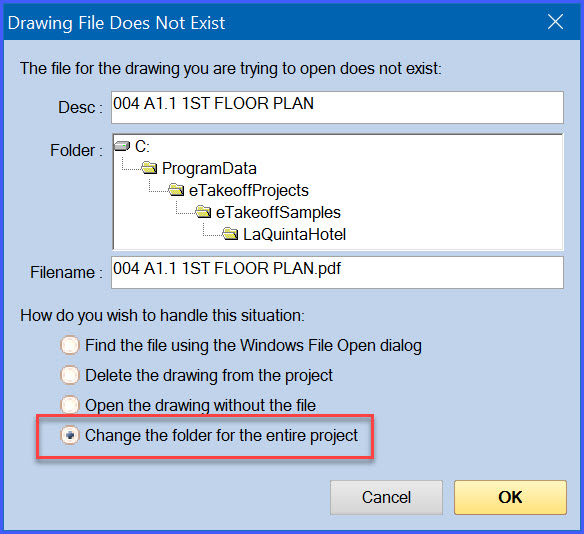Click the ProgramData folder icon
Viewport: 584px width, 534px height.
149,168
